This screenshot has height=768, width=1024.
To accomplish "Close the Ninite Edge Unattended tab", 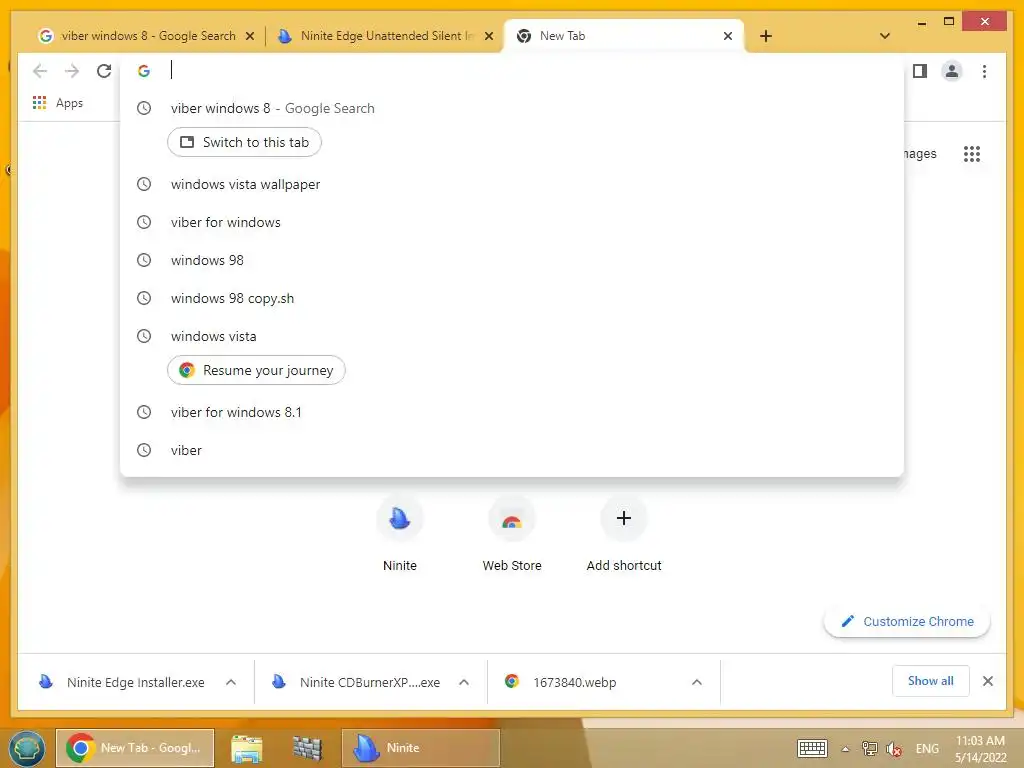I will 488,36.
